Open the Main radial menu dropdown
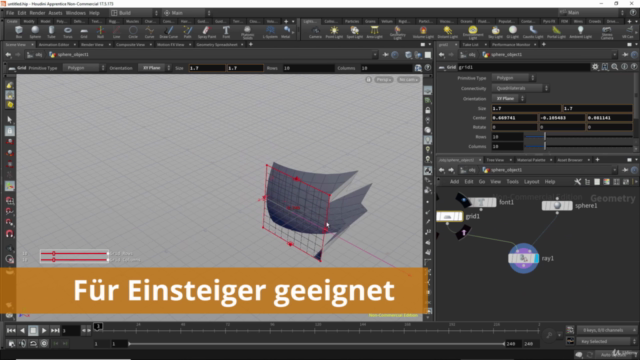This screenshot has width=640, height=360. (x=186, y=13)
